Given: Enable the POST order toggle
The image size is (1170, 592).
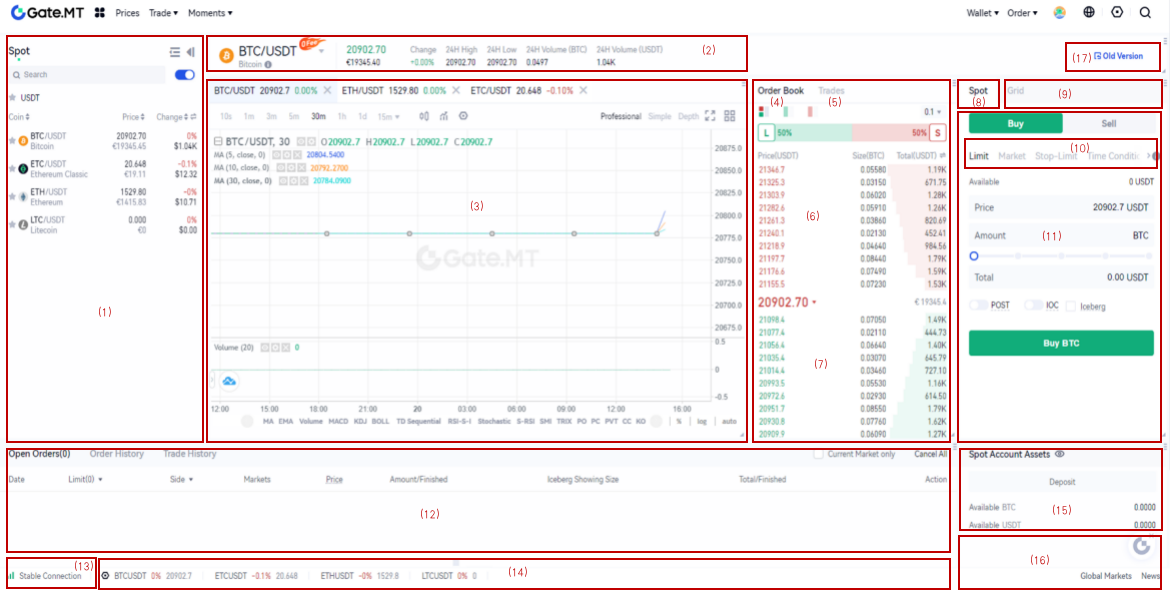Looking at the screenshot, I should [x=978, y=305].
